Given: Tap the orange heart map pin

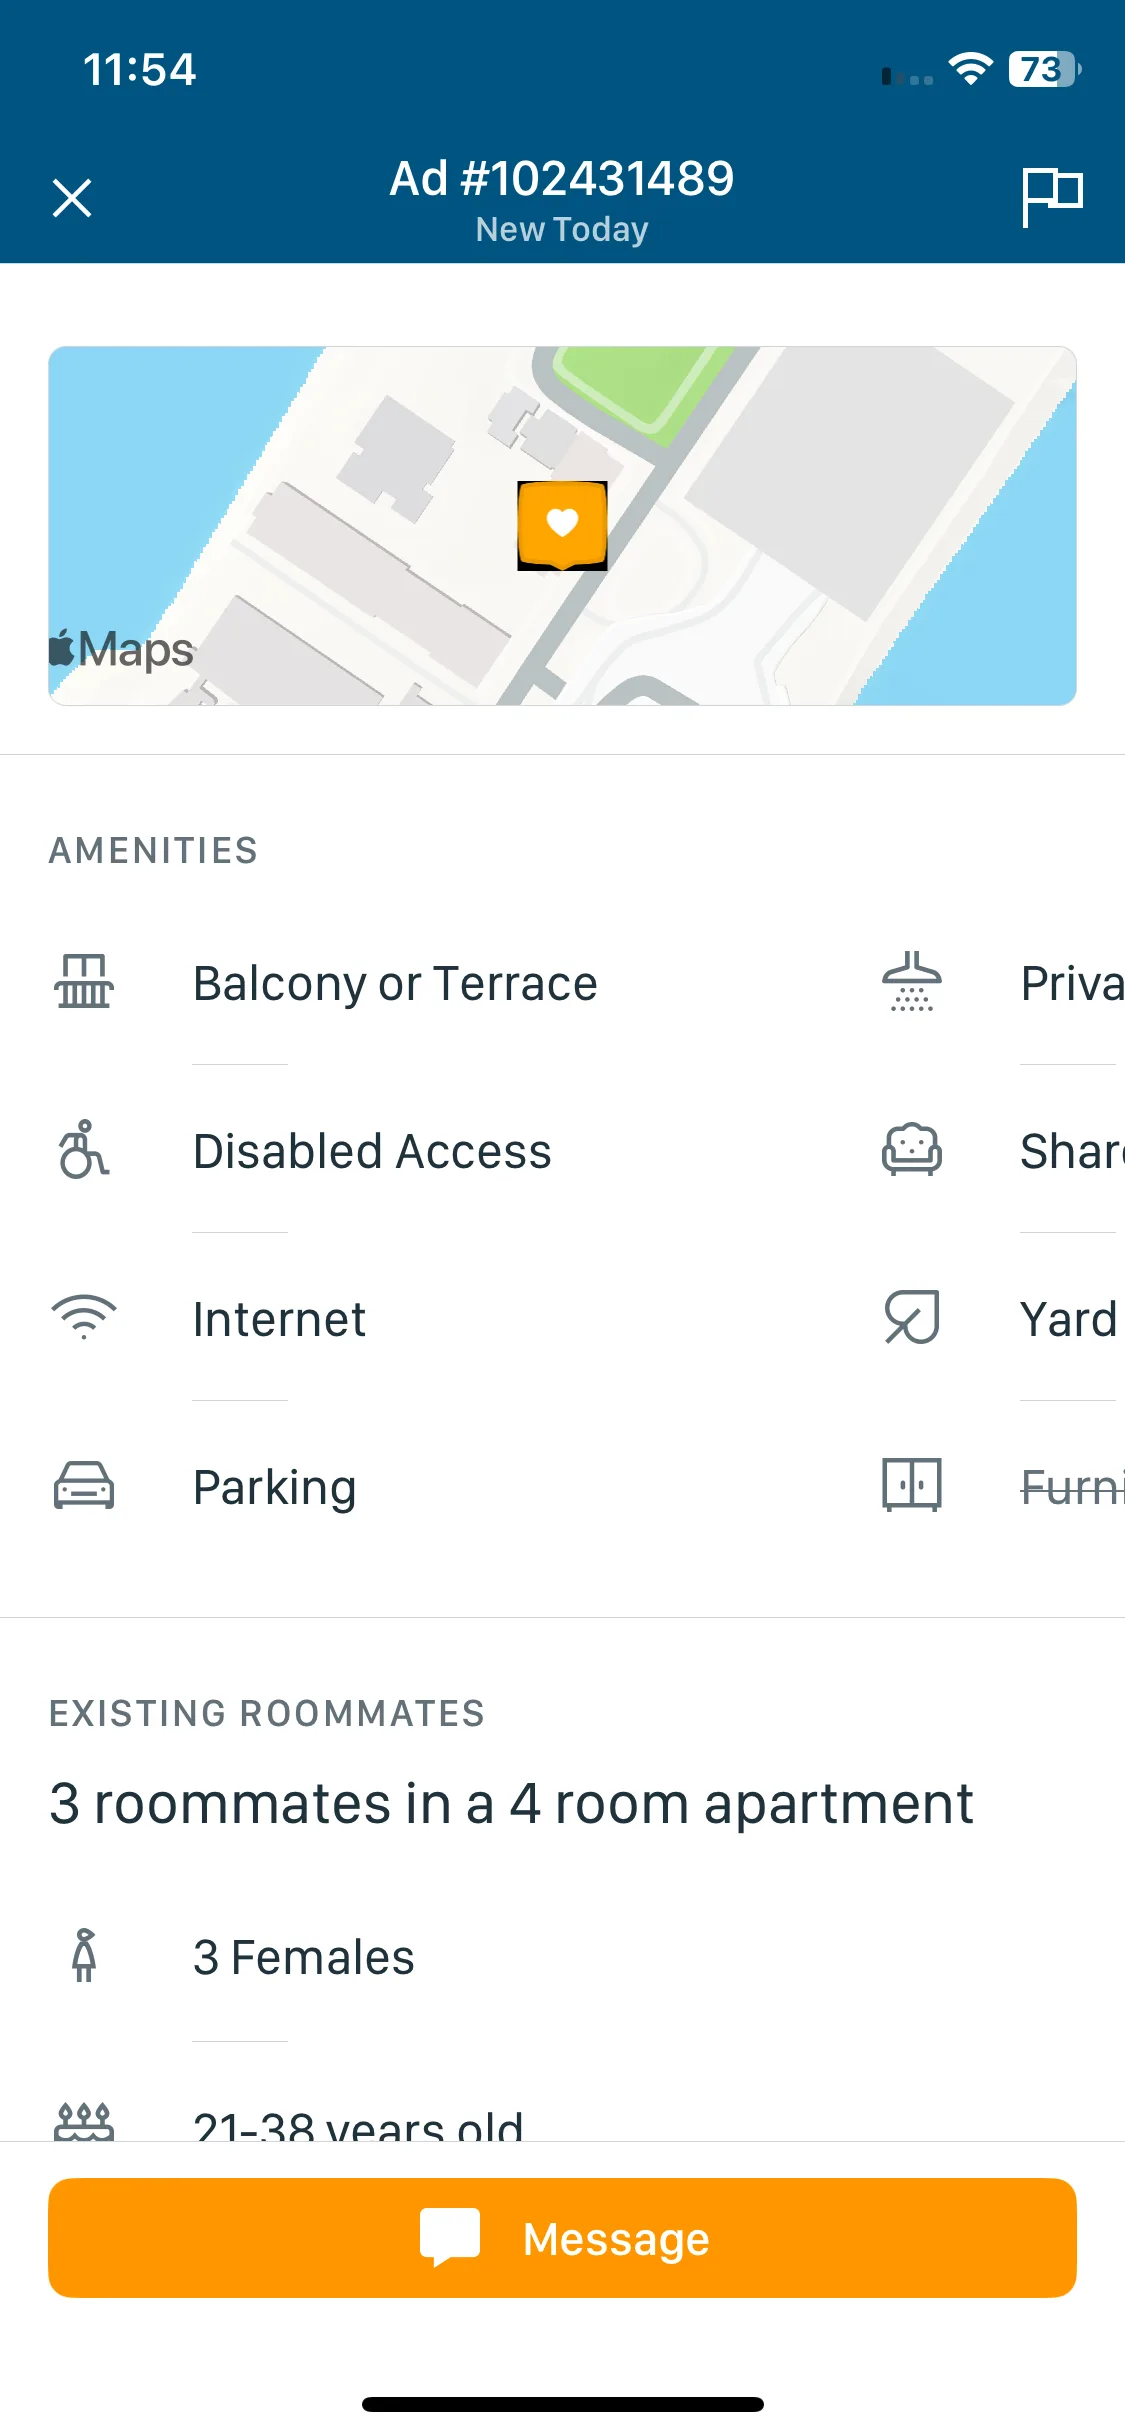Looking at the screenshot, I should tap(562, 525).
